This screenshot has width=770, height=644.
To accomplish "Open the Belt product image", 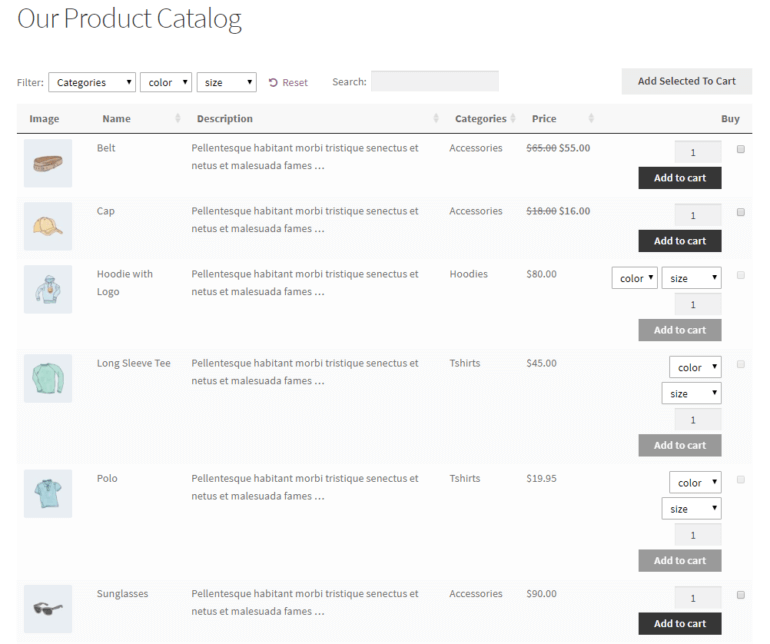I will (48, 163).
